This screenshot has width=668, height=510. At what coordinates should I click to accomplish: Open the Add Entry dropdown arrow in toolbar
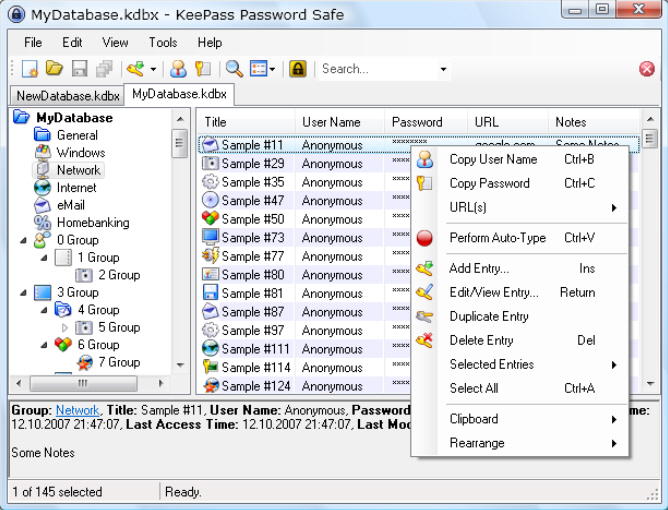pos(153,69)
